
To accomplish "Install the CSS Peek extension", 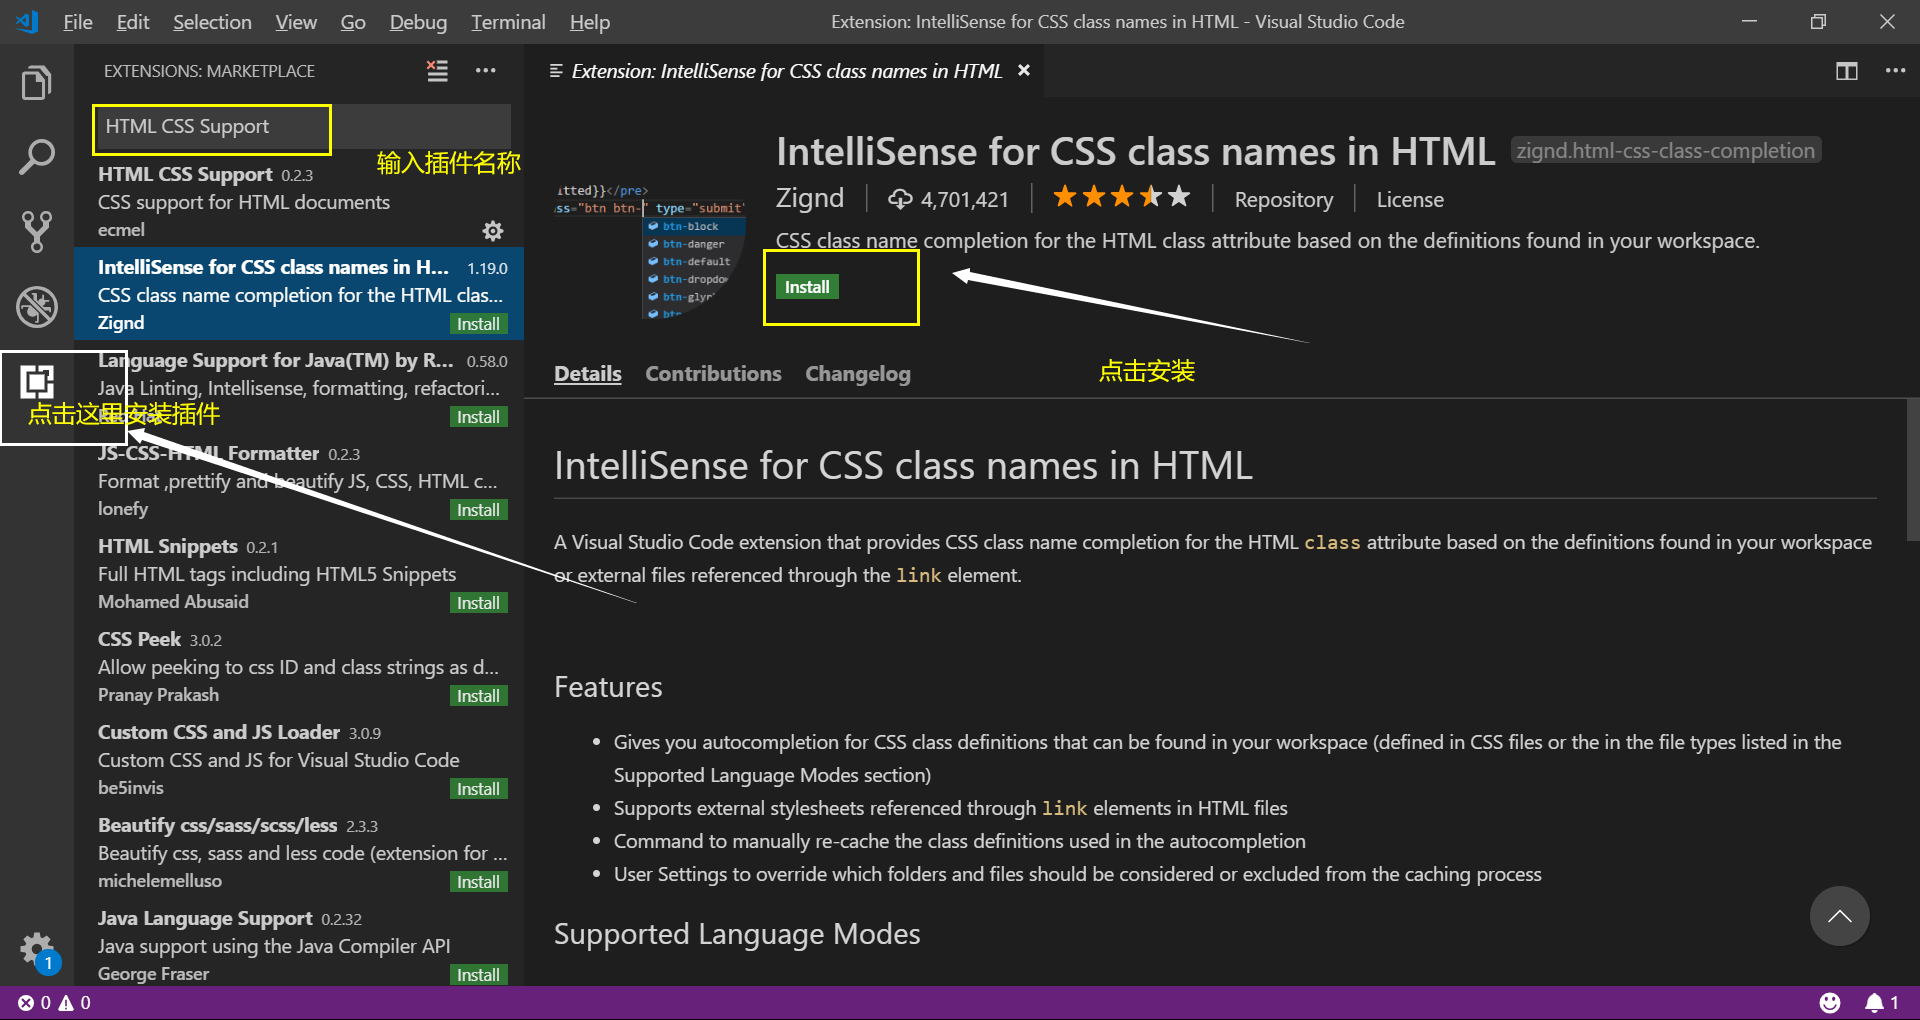I will pyautogui.click(x=478, y=695).
